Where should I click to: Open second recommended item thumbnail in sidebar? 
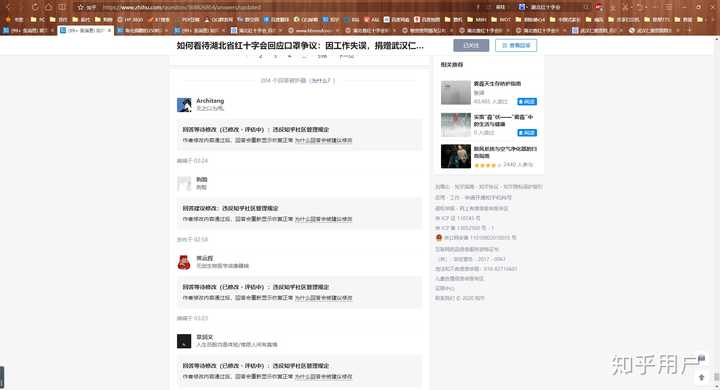456,124
